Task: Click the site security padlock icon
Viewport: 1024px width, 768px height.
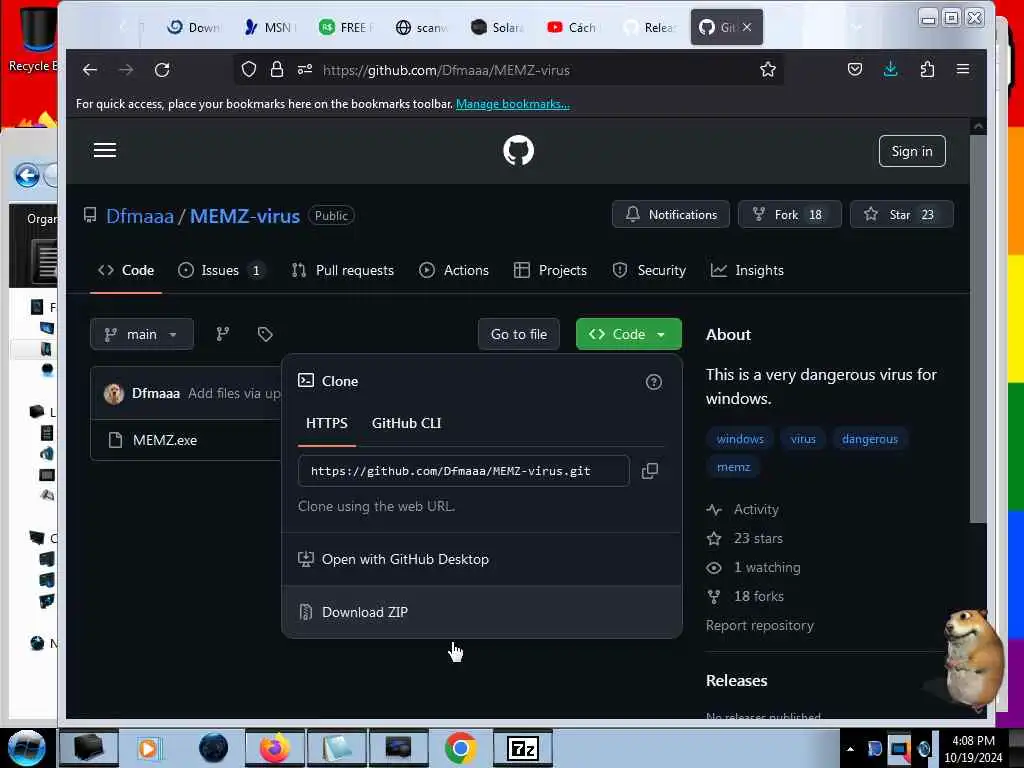Action: point(277,70)
